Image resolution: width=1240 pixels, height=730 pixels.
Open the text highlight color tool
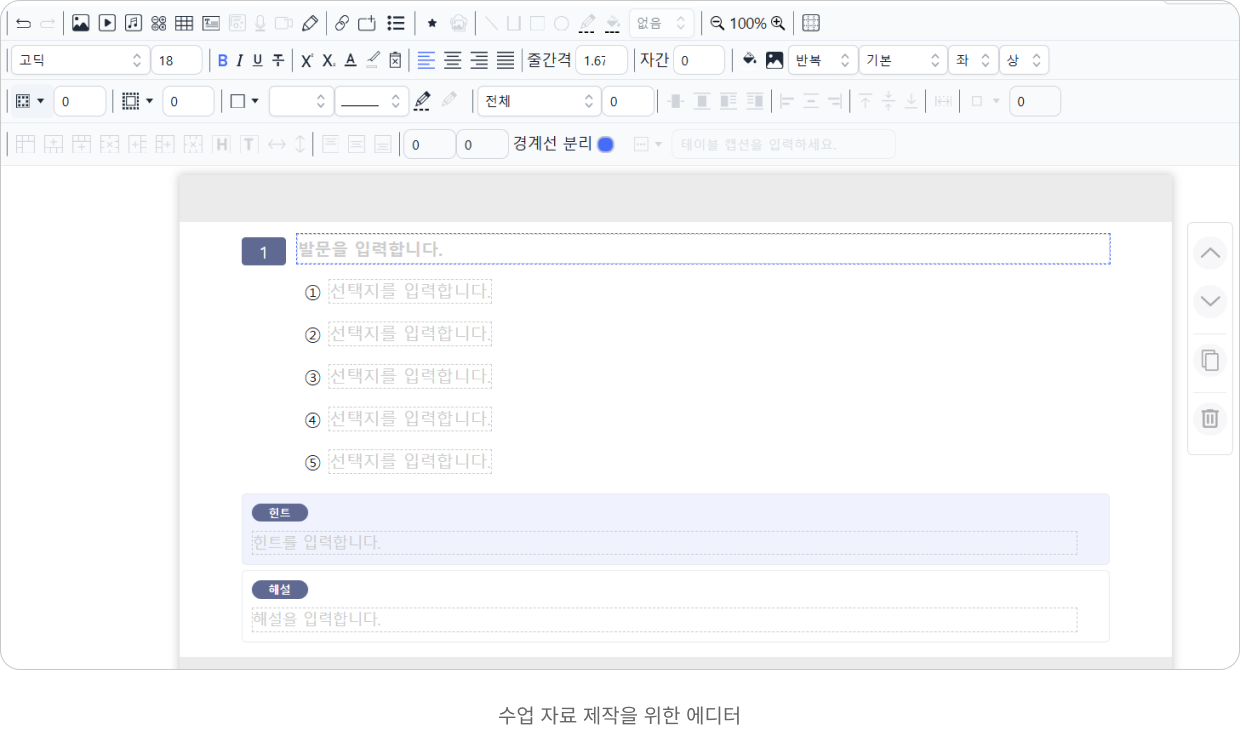[x=373, y=61]
